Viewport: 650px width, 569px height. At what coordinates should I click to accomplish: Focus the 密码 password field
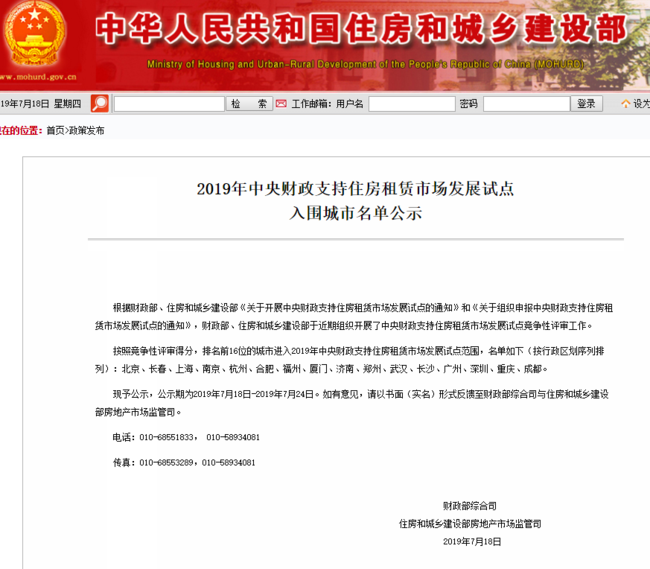point(526,104)
